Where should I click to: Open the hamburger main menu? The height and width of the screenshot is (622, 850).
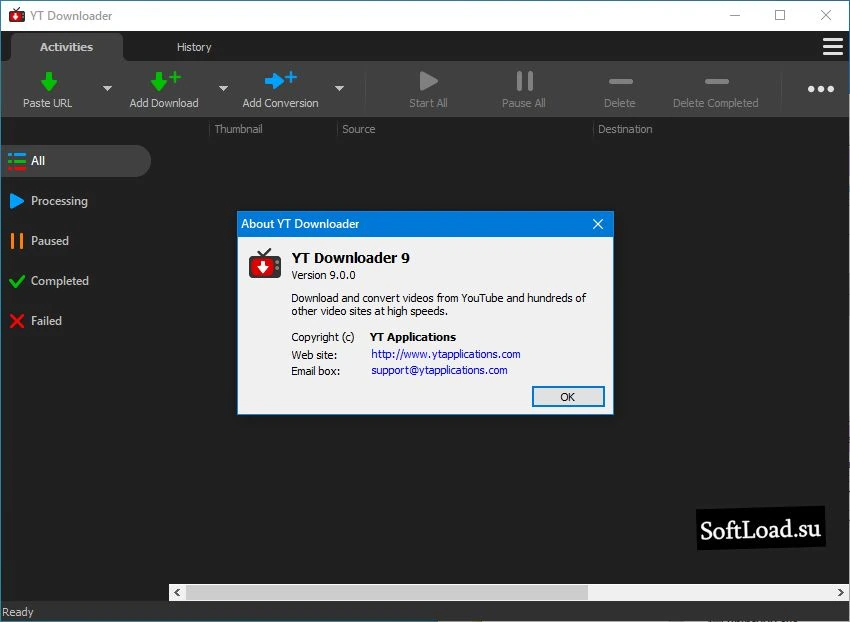coord(833,47)
